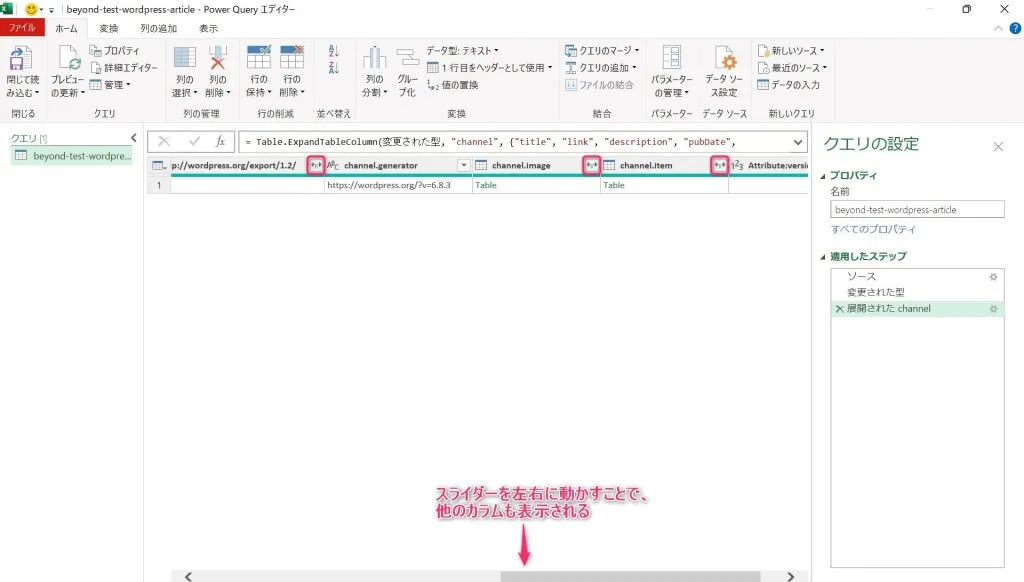This screenshot has height=582, width=1024.
Task: Click the グループ化 group by icon
Action: click(407, 59)
